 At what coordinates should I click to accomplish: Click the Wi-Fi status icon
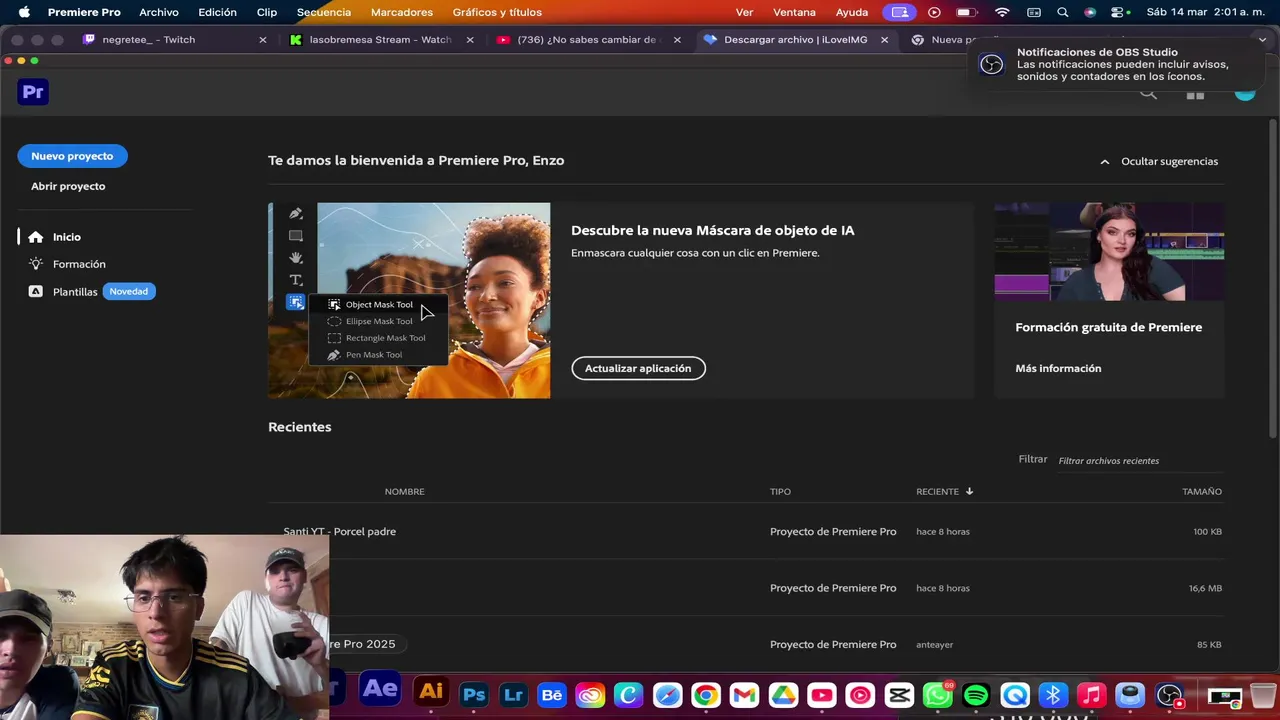click(x=1001, y=12)
